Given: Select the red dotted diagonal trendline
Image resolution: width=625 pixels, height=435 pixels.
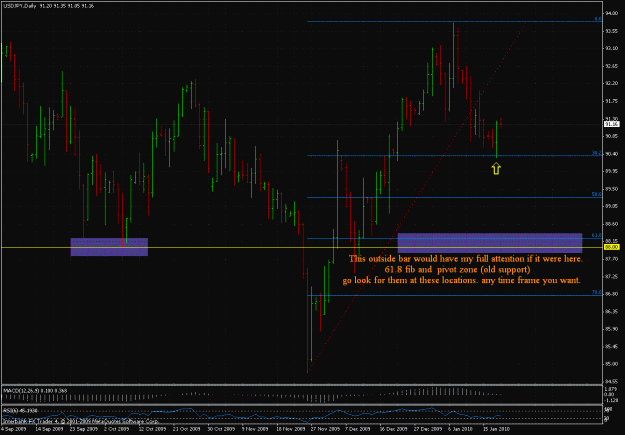Looking at the screenshot, I should pyautogui.click(x=417, y=197).
